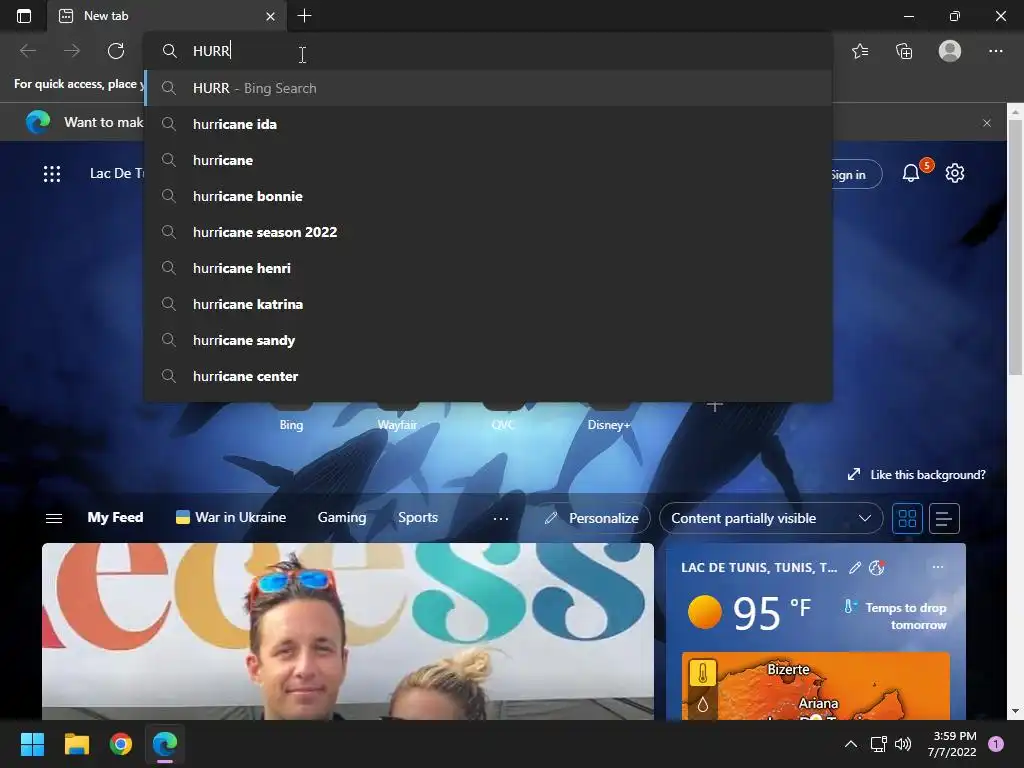Open a new browser tab

[304, 16]
